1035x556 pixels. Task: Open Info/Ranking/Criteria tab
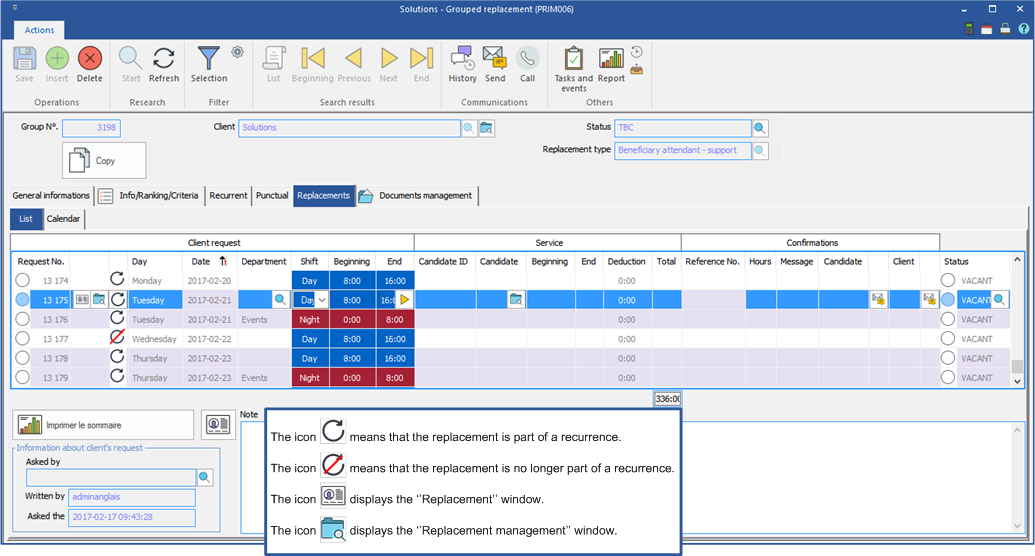(x=149, y=195)
